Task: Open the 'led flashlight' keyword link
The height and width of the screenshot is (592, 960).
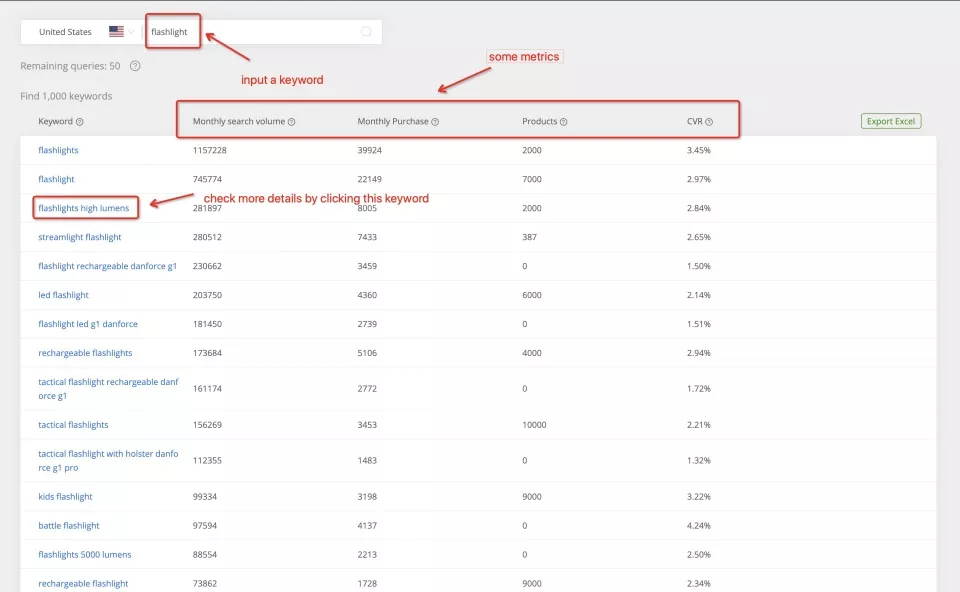Action: click(x=63, y=295)
